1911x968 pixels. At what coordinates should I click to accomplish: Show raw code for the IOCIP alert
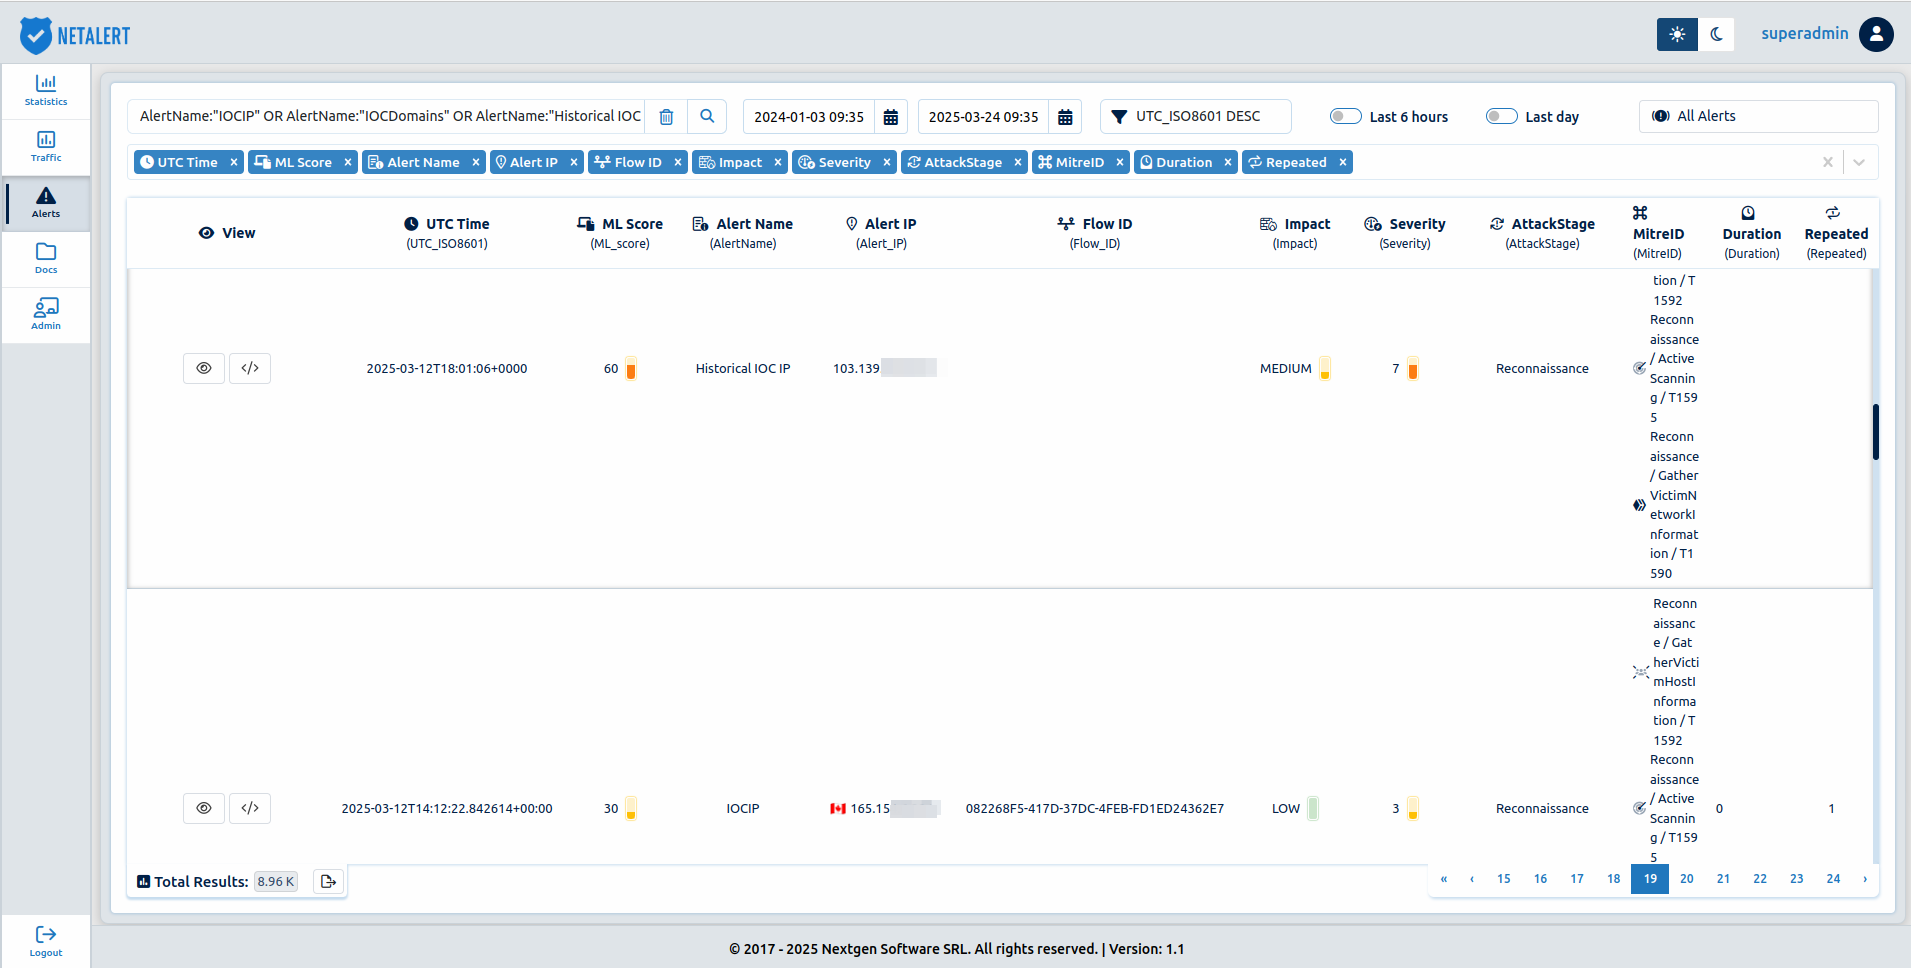(x=250, y=808)
